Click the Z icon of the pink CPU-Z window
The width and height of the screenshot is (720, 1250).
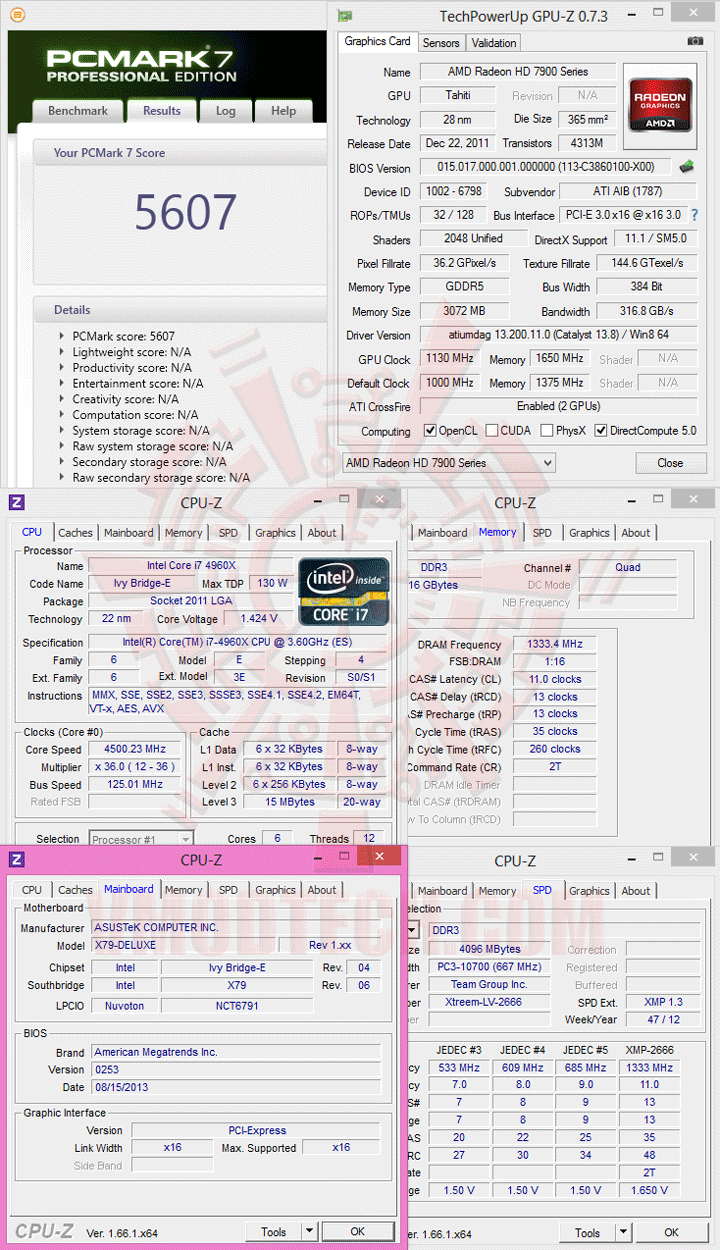(x=16, y=859)
